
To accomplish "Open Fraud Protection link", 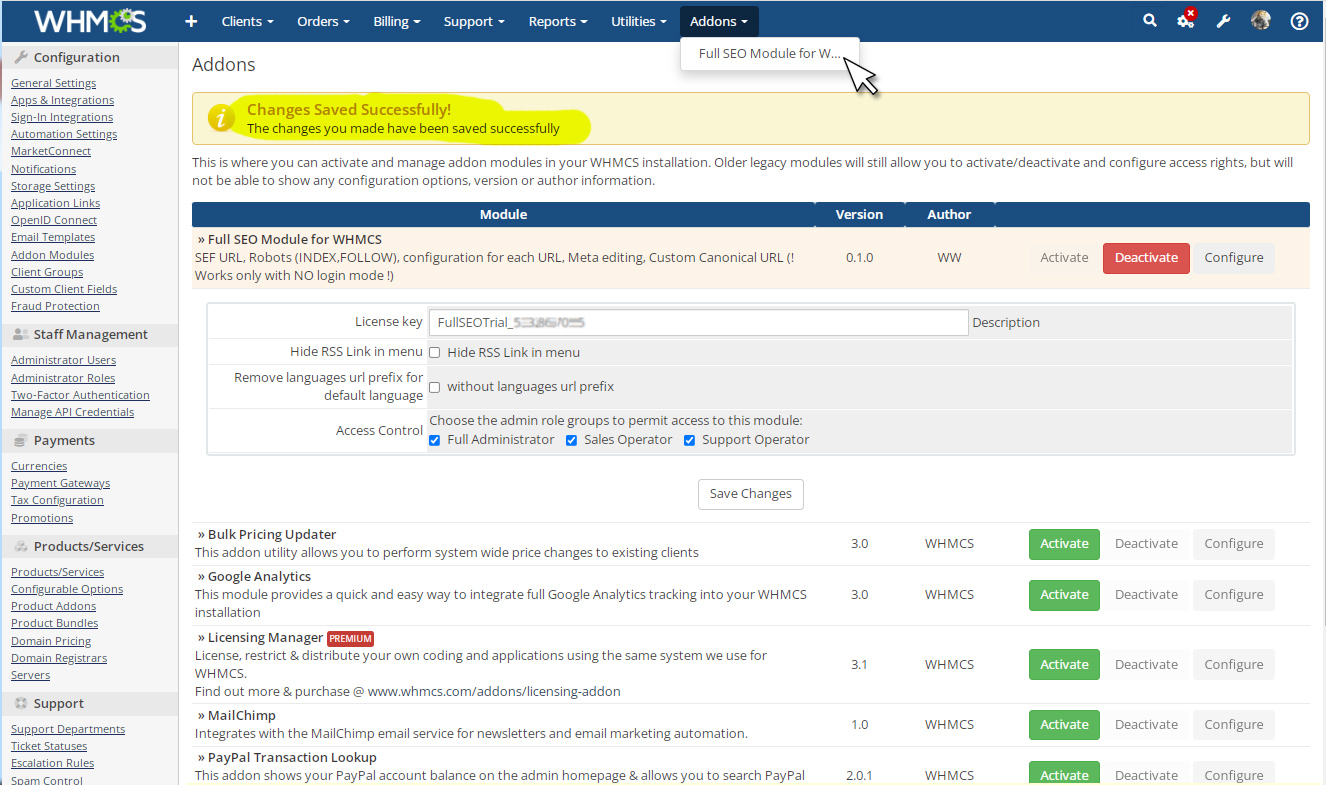I will tap(55, 306).
